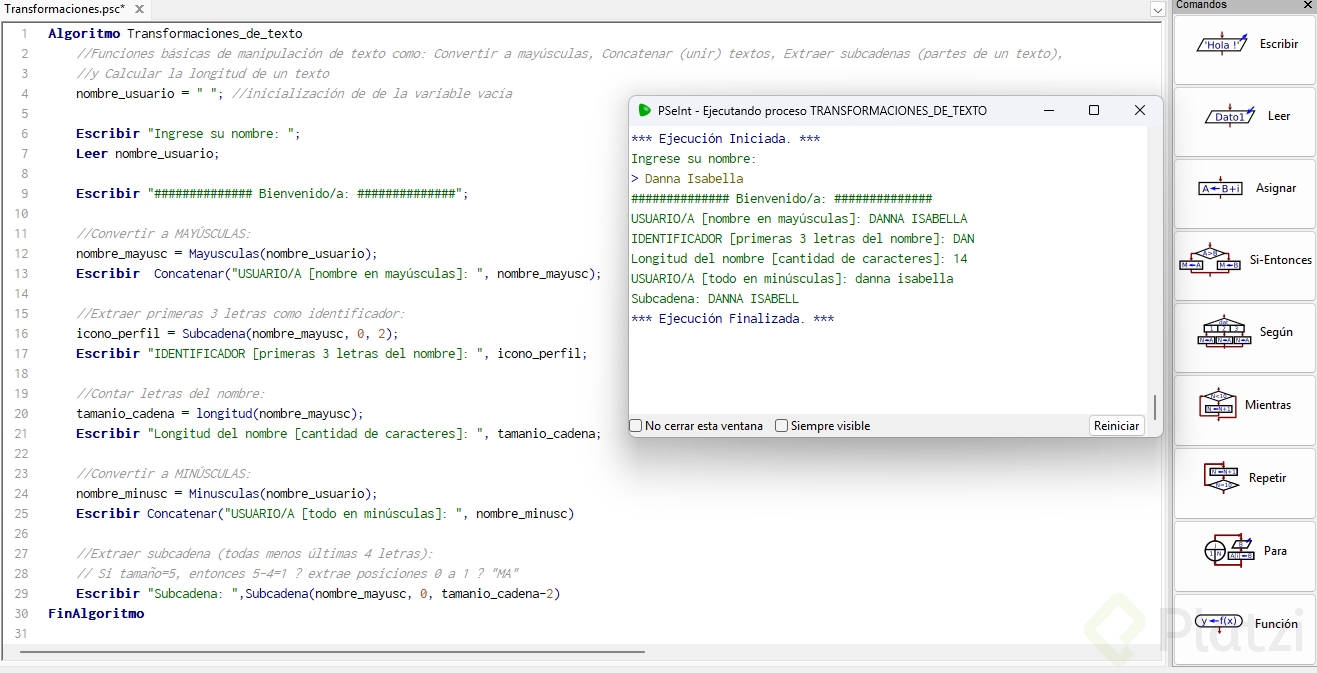Select the Transformaciones.psc tab
Screen dimensions: 1317x673
point(64,9)
